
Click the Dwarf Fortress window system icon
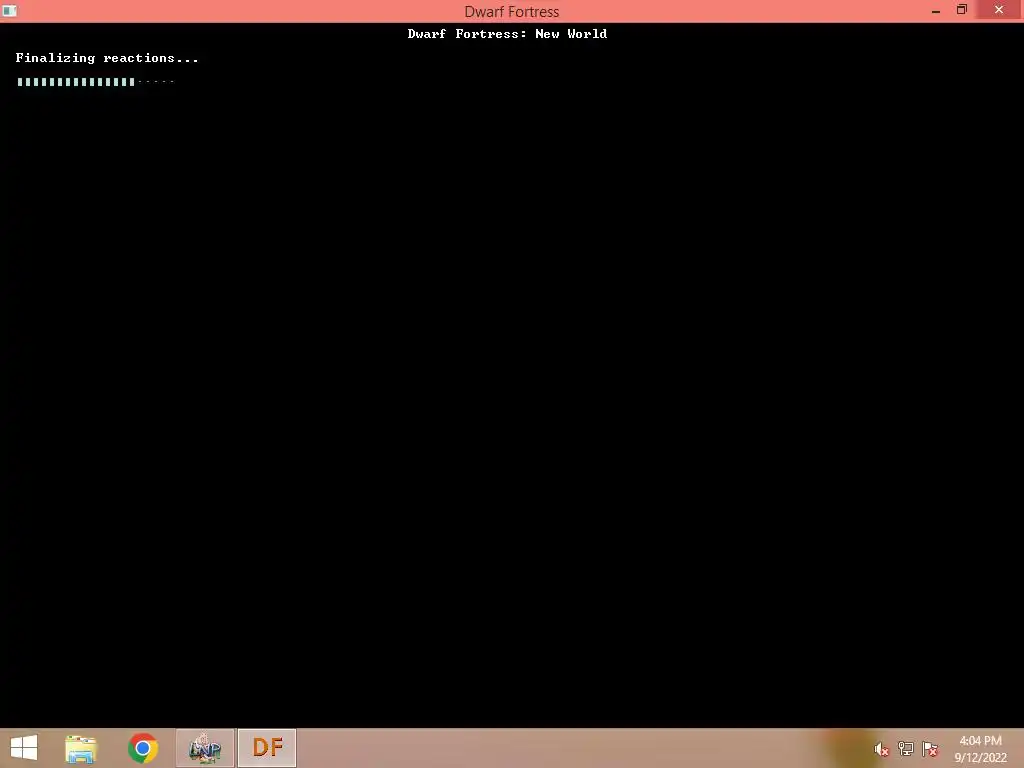pyautogui.click(x=9, y=10)
